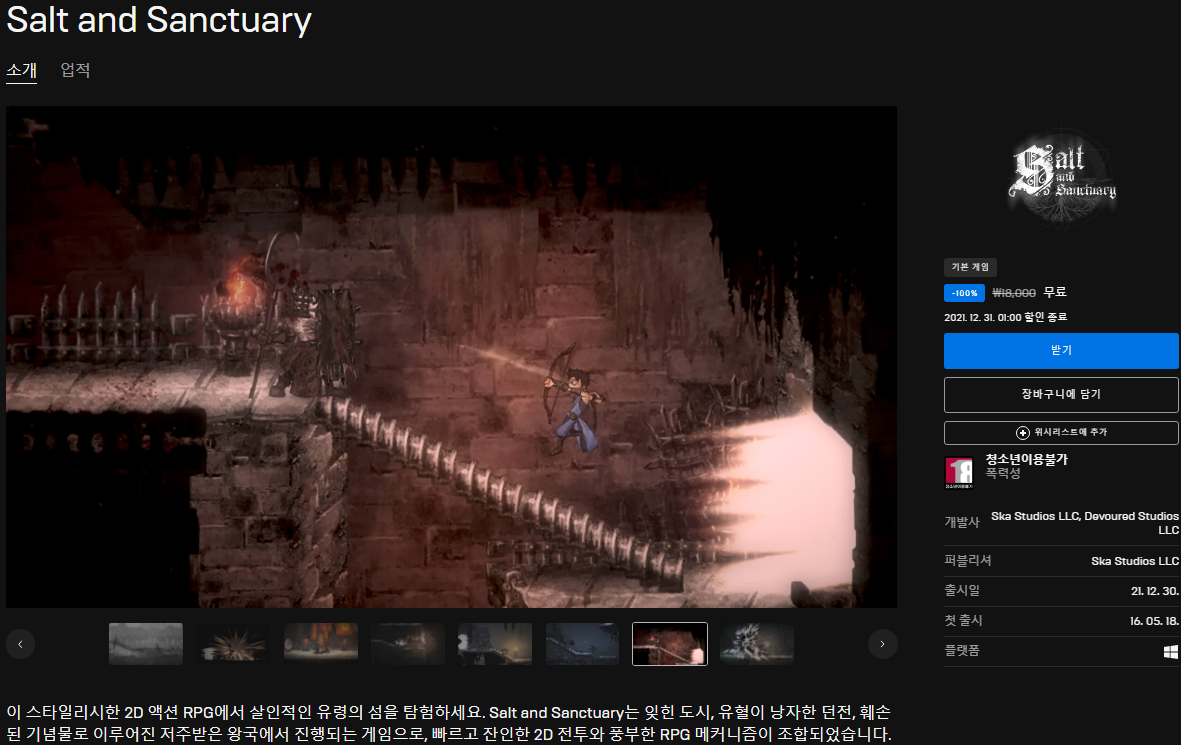1181x745 pixels.
Task: Click the 폭력성 descriptor text
Action: point(1002,473)
